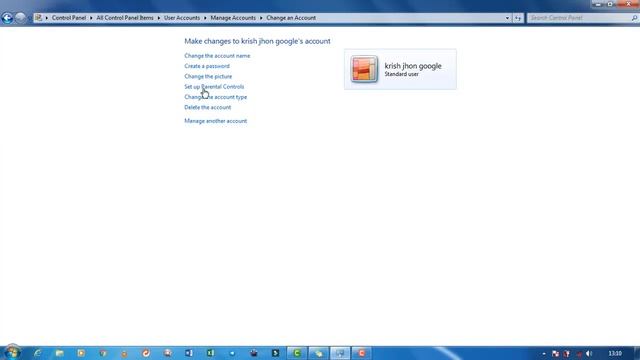Open the taskbar clock showing 13:10
This screenshot has width=640, height=360.
615,353
